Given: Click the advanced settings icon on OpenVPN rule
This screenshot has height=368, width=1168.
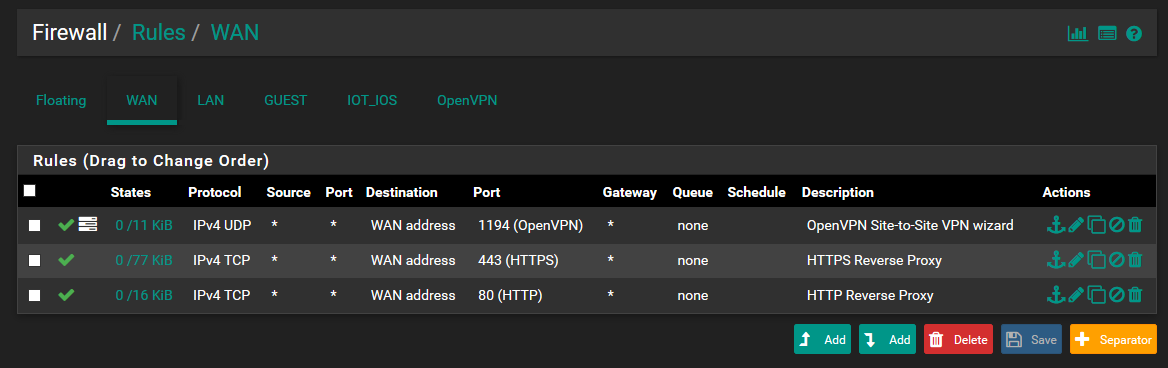Looking at the screenshot, I should 88,224.
